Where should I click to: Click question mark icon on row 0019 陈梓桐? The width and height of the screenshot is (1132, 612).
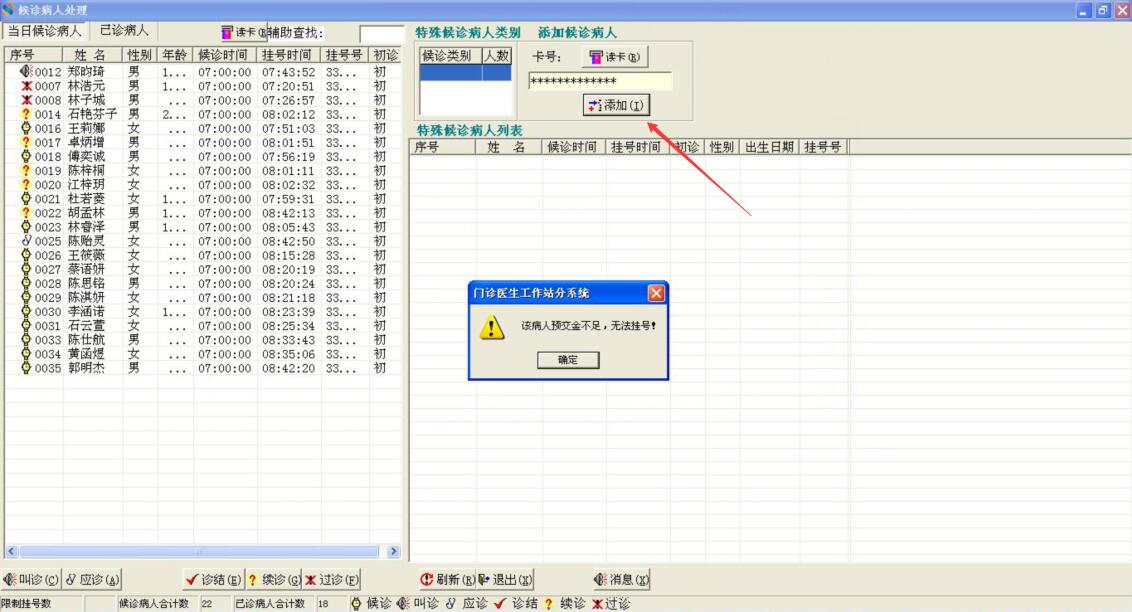(26, 170)
